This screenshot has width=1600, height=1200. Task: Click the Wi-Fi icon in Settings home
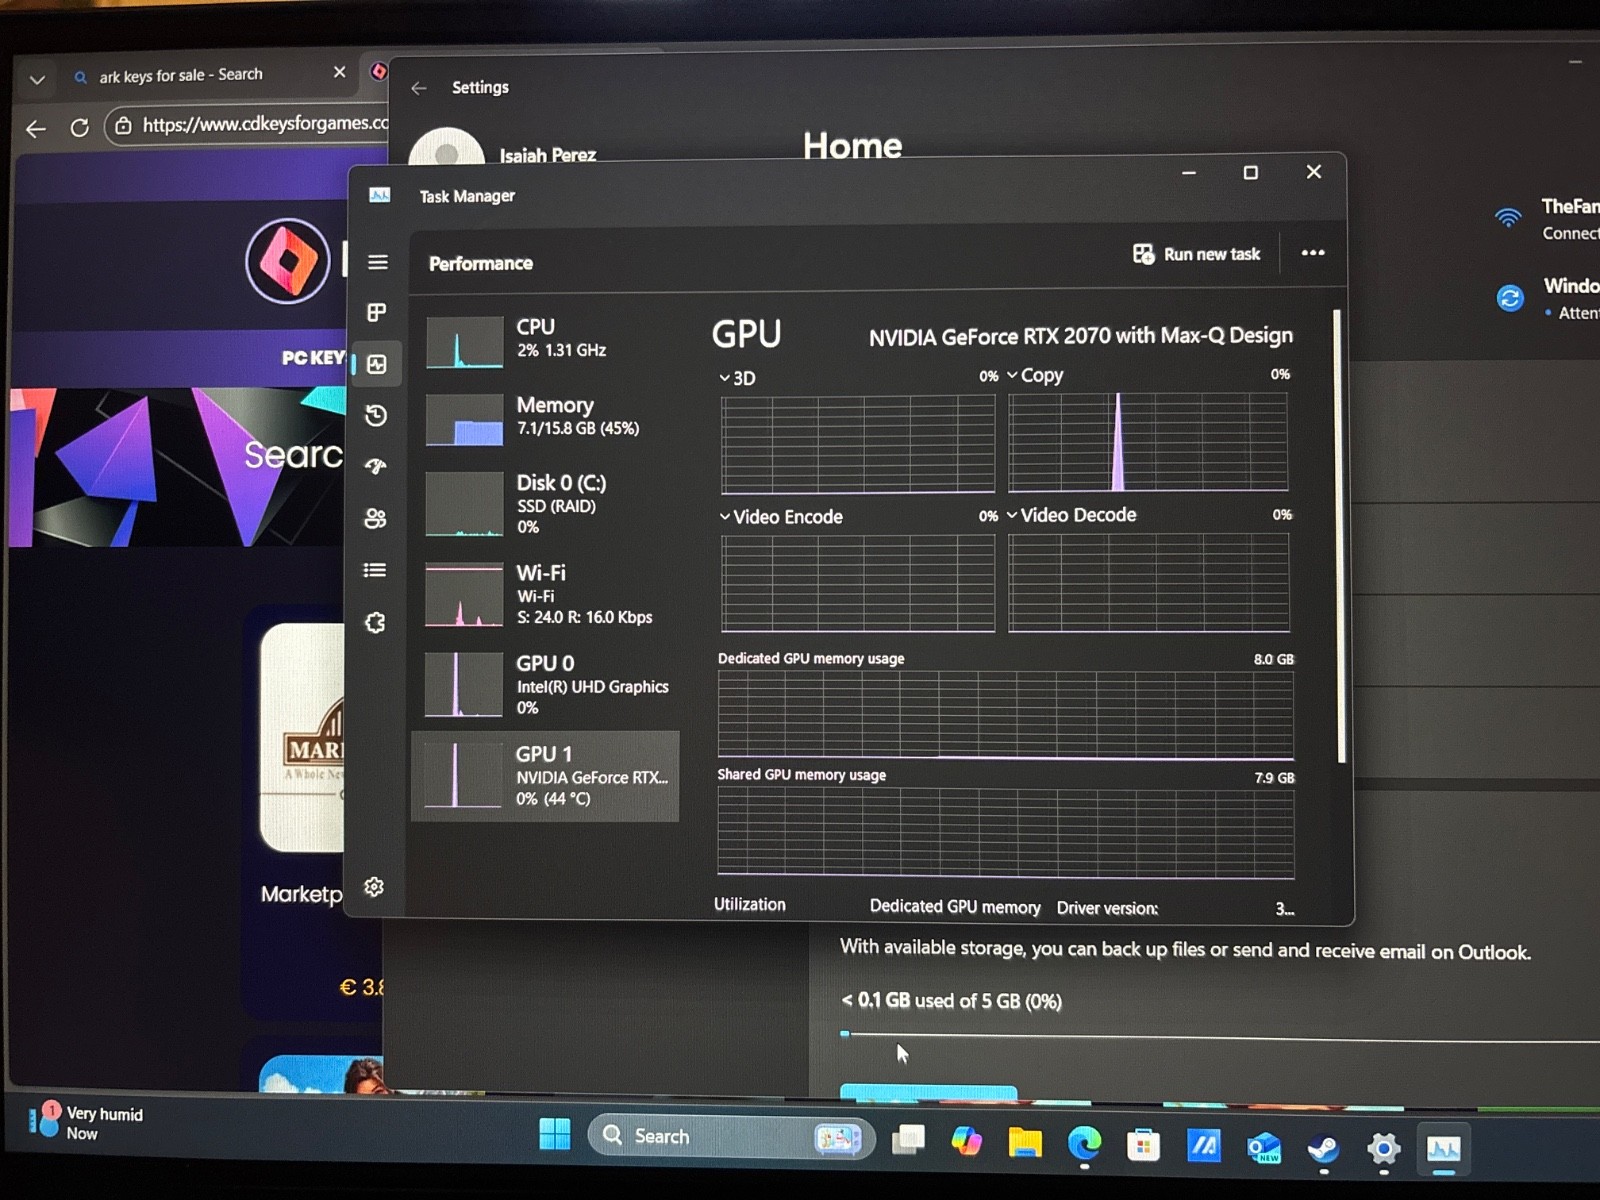click(1508, 217)
